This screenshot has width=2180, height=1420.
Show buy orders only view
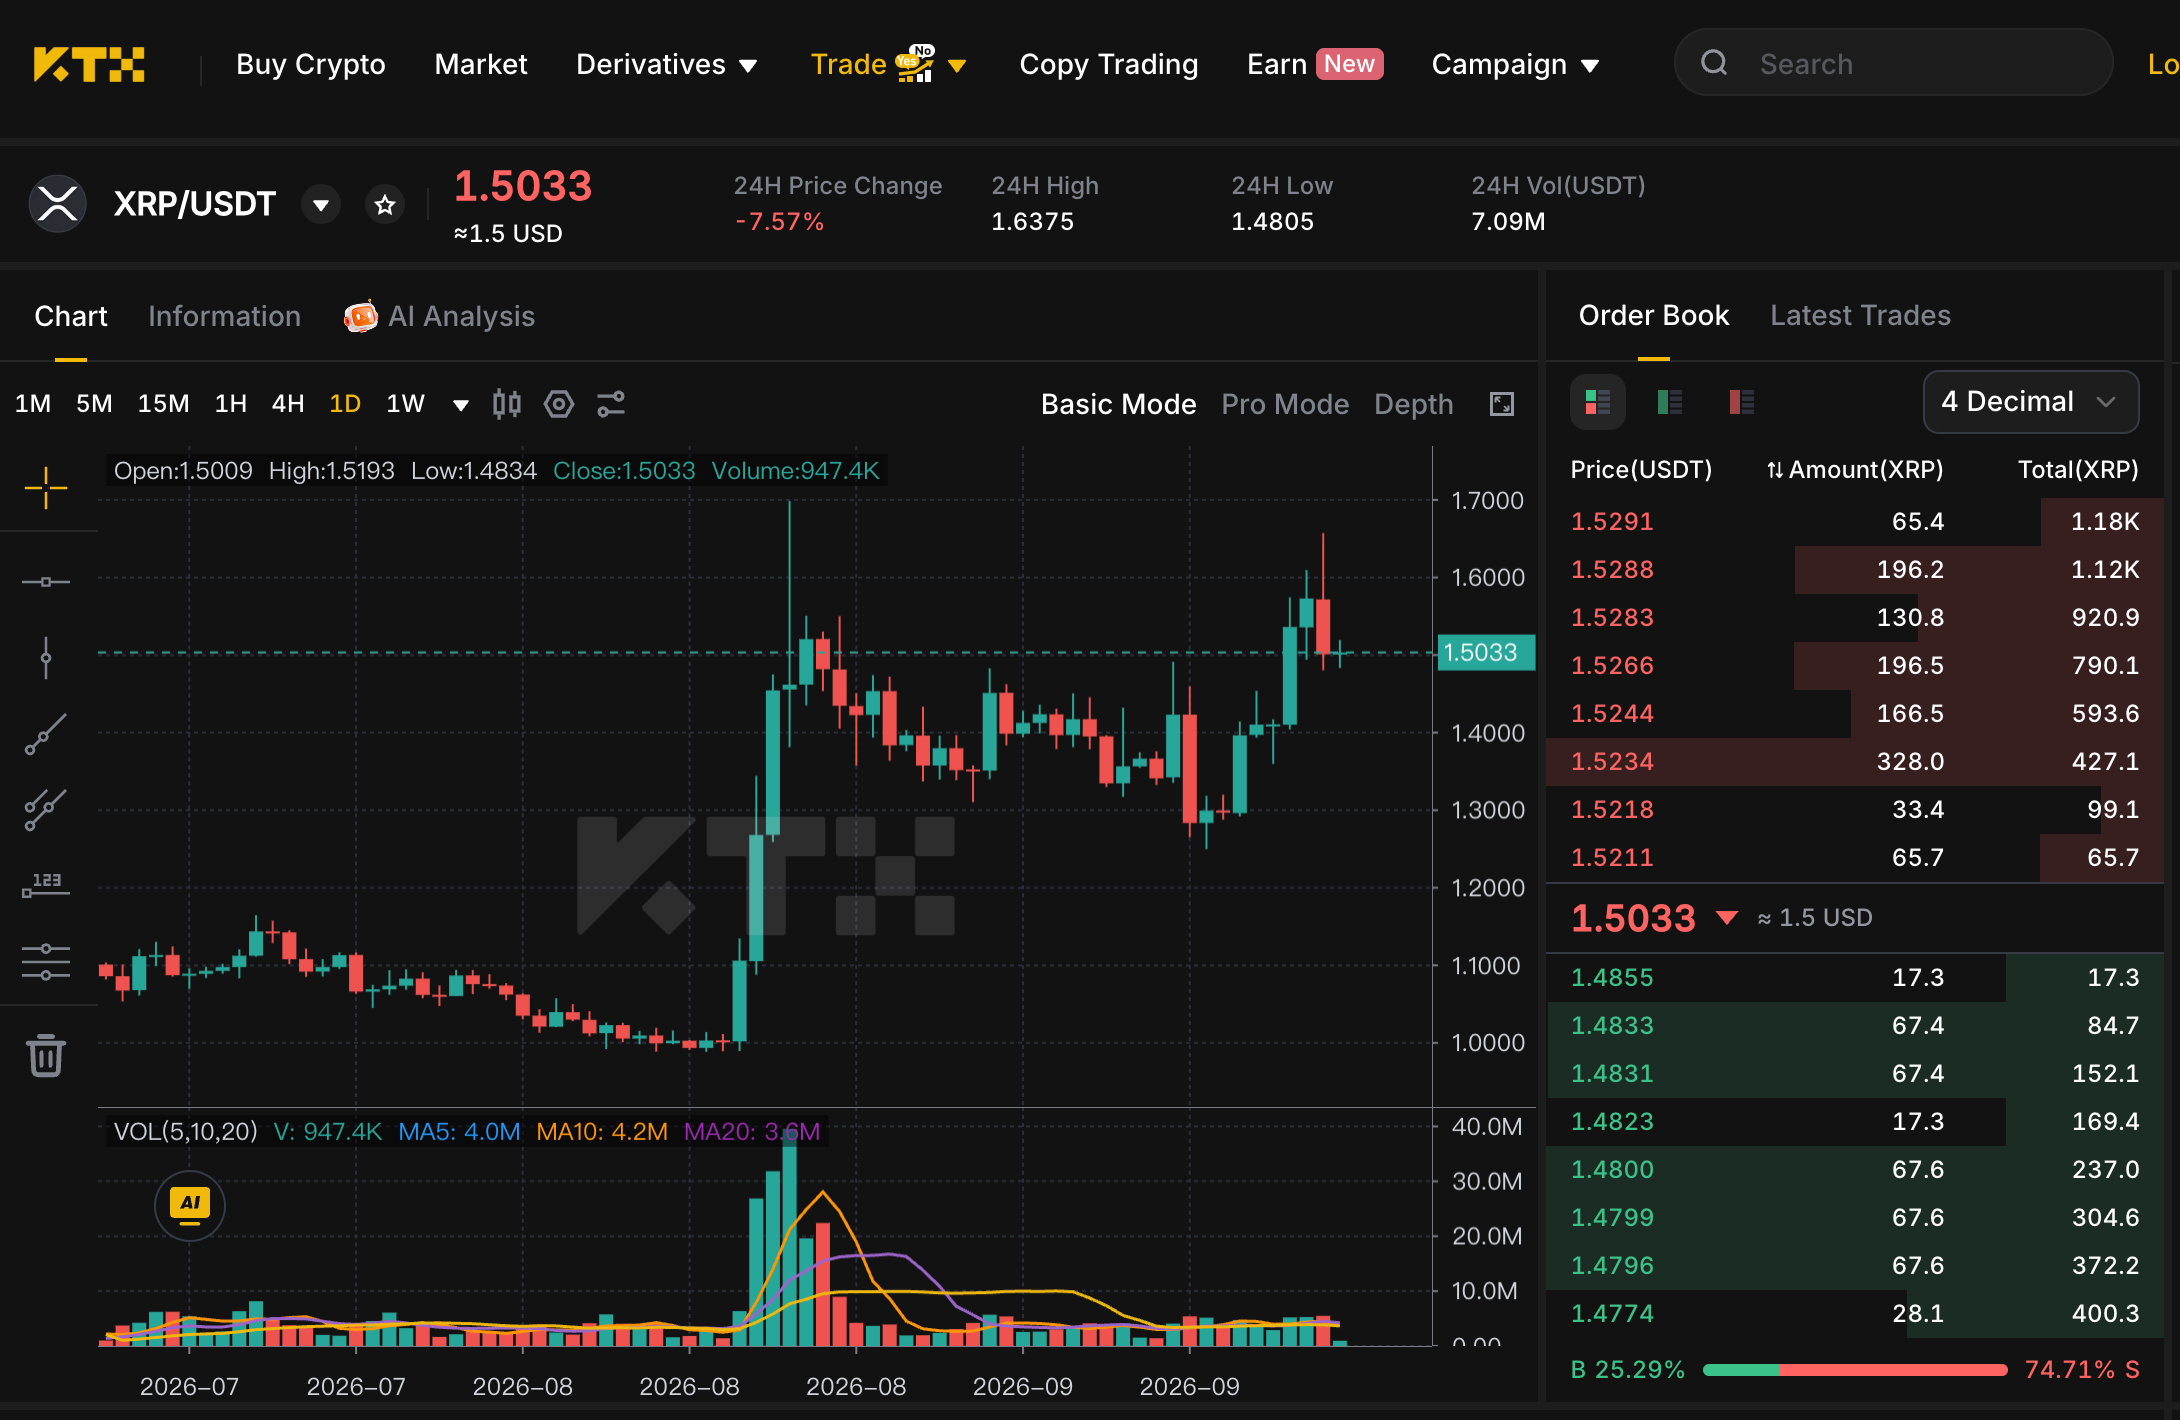pos(1670,403)
